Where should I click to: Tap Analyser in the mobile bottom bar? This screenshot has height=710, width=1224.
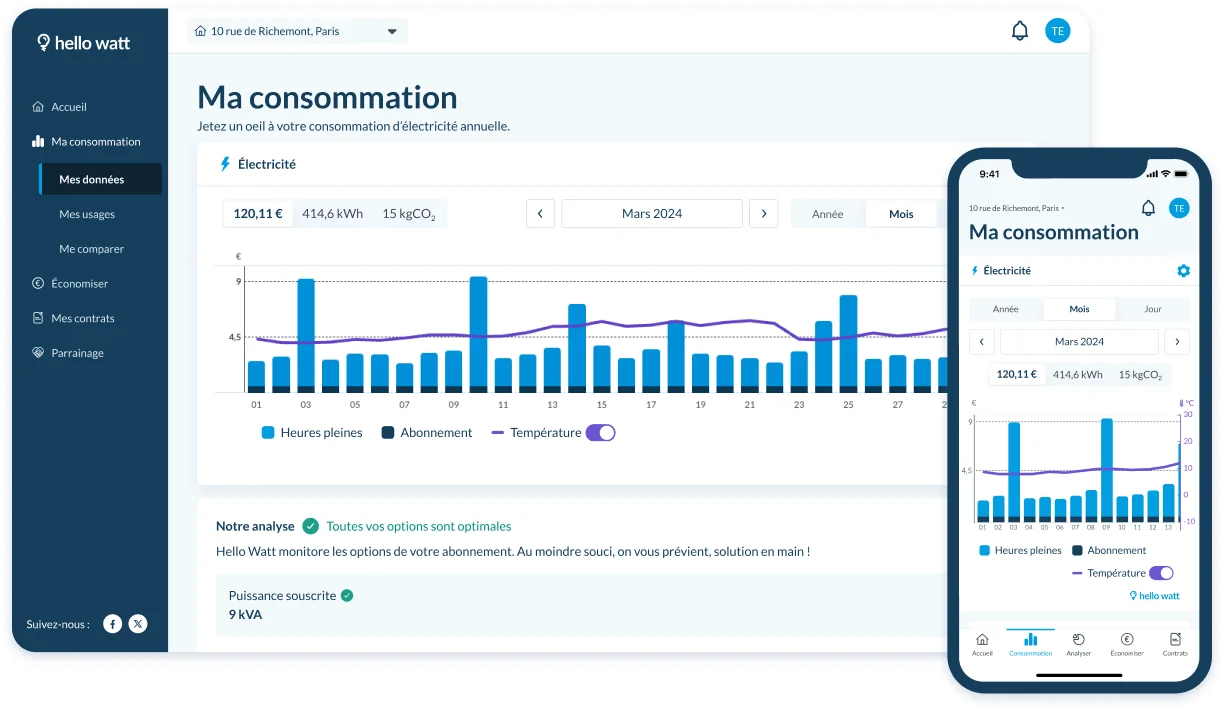[x=1078, y=644]
